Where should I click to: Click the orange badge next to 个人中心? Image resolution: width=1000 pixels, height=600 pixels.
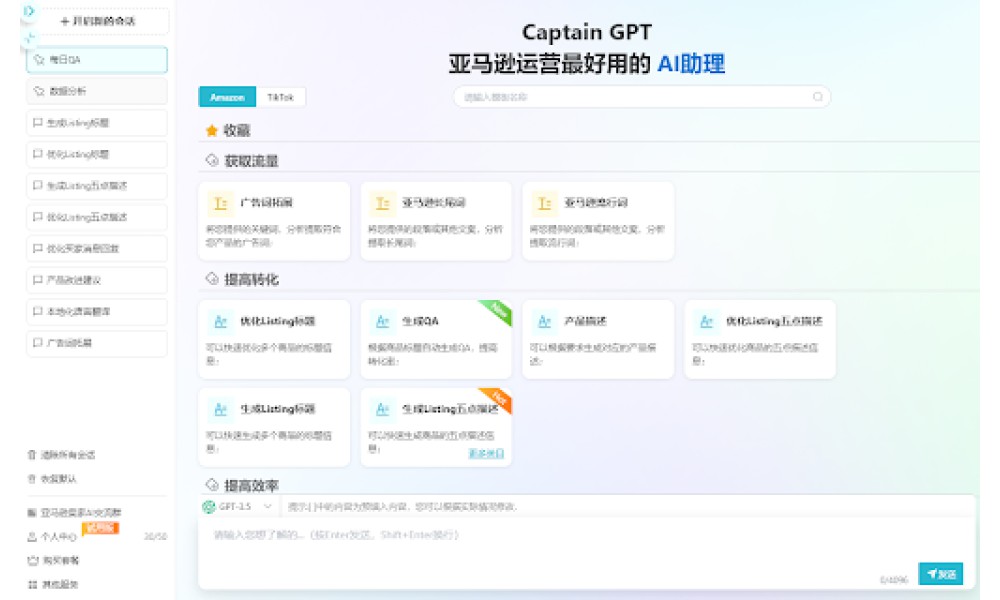click(101, 529)
